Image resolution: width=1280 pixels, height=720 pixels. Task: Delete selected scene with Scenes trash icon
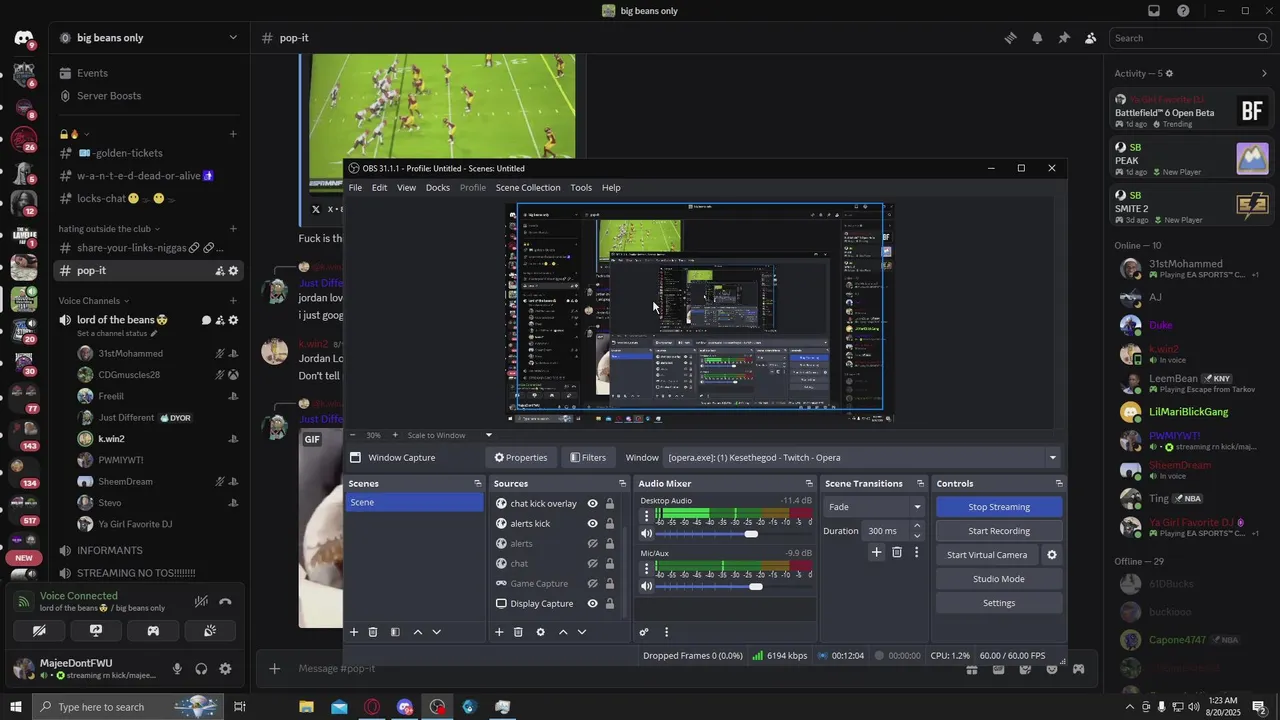tap(373, 632)
